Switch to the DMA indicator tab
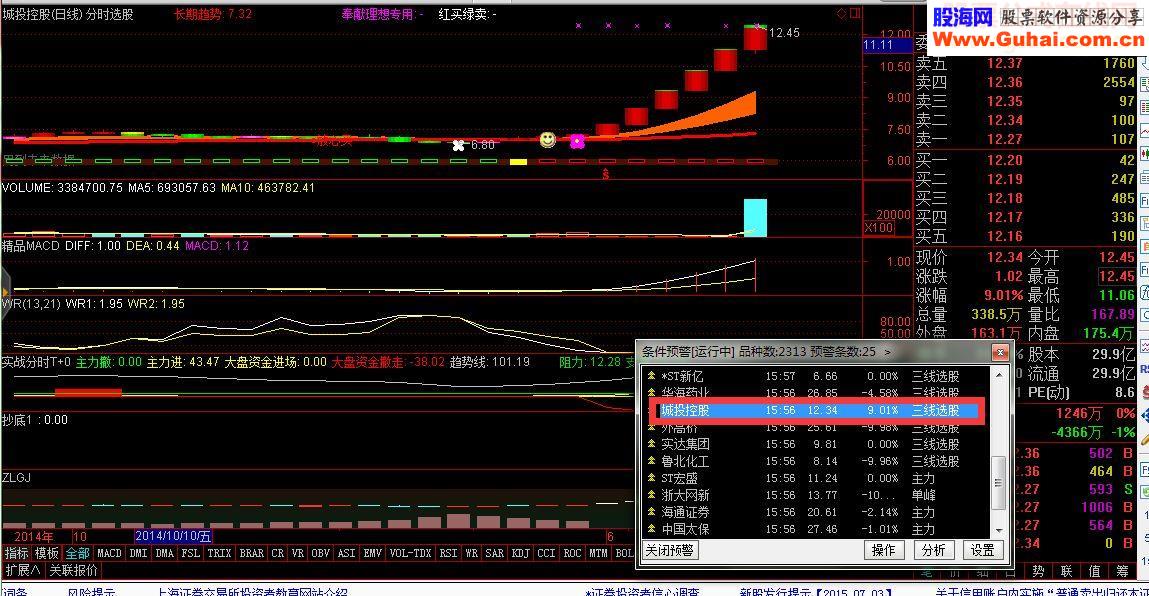The height and width of the screenshot is (596, 1149). point(165,553)
